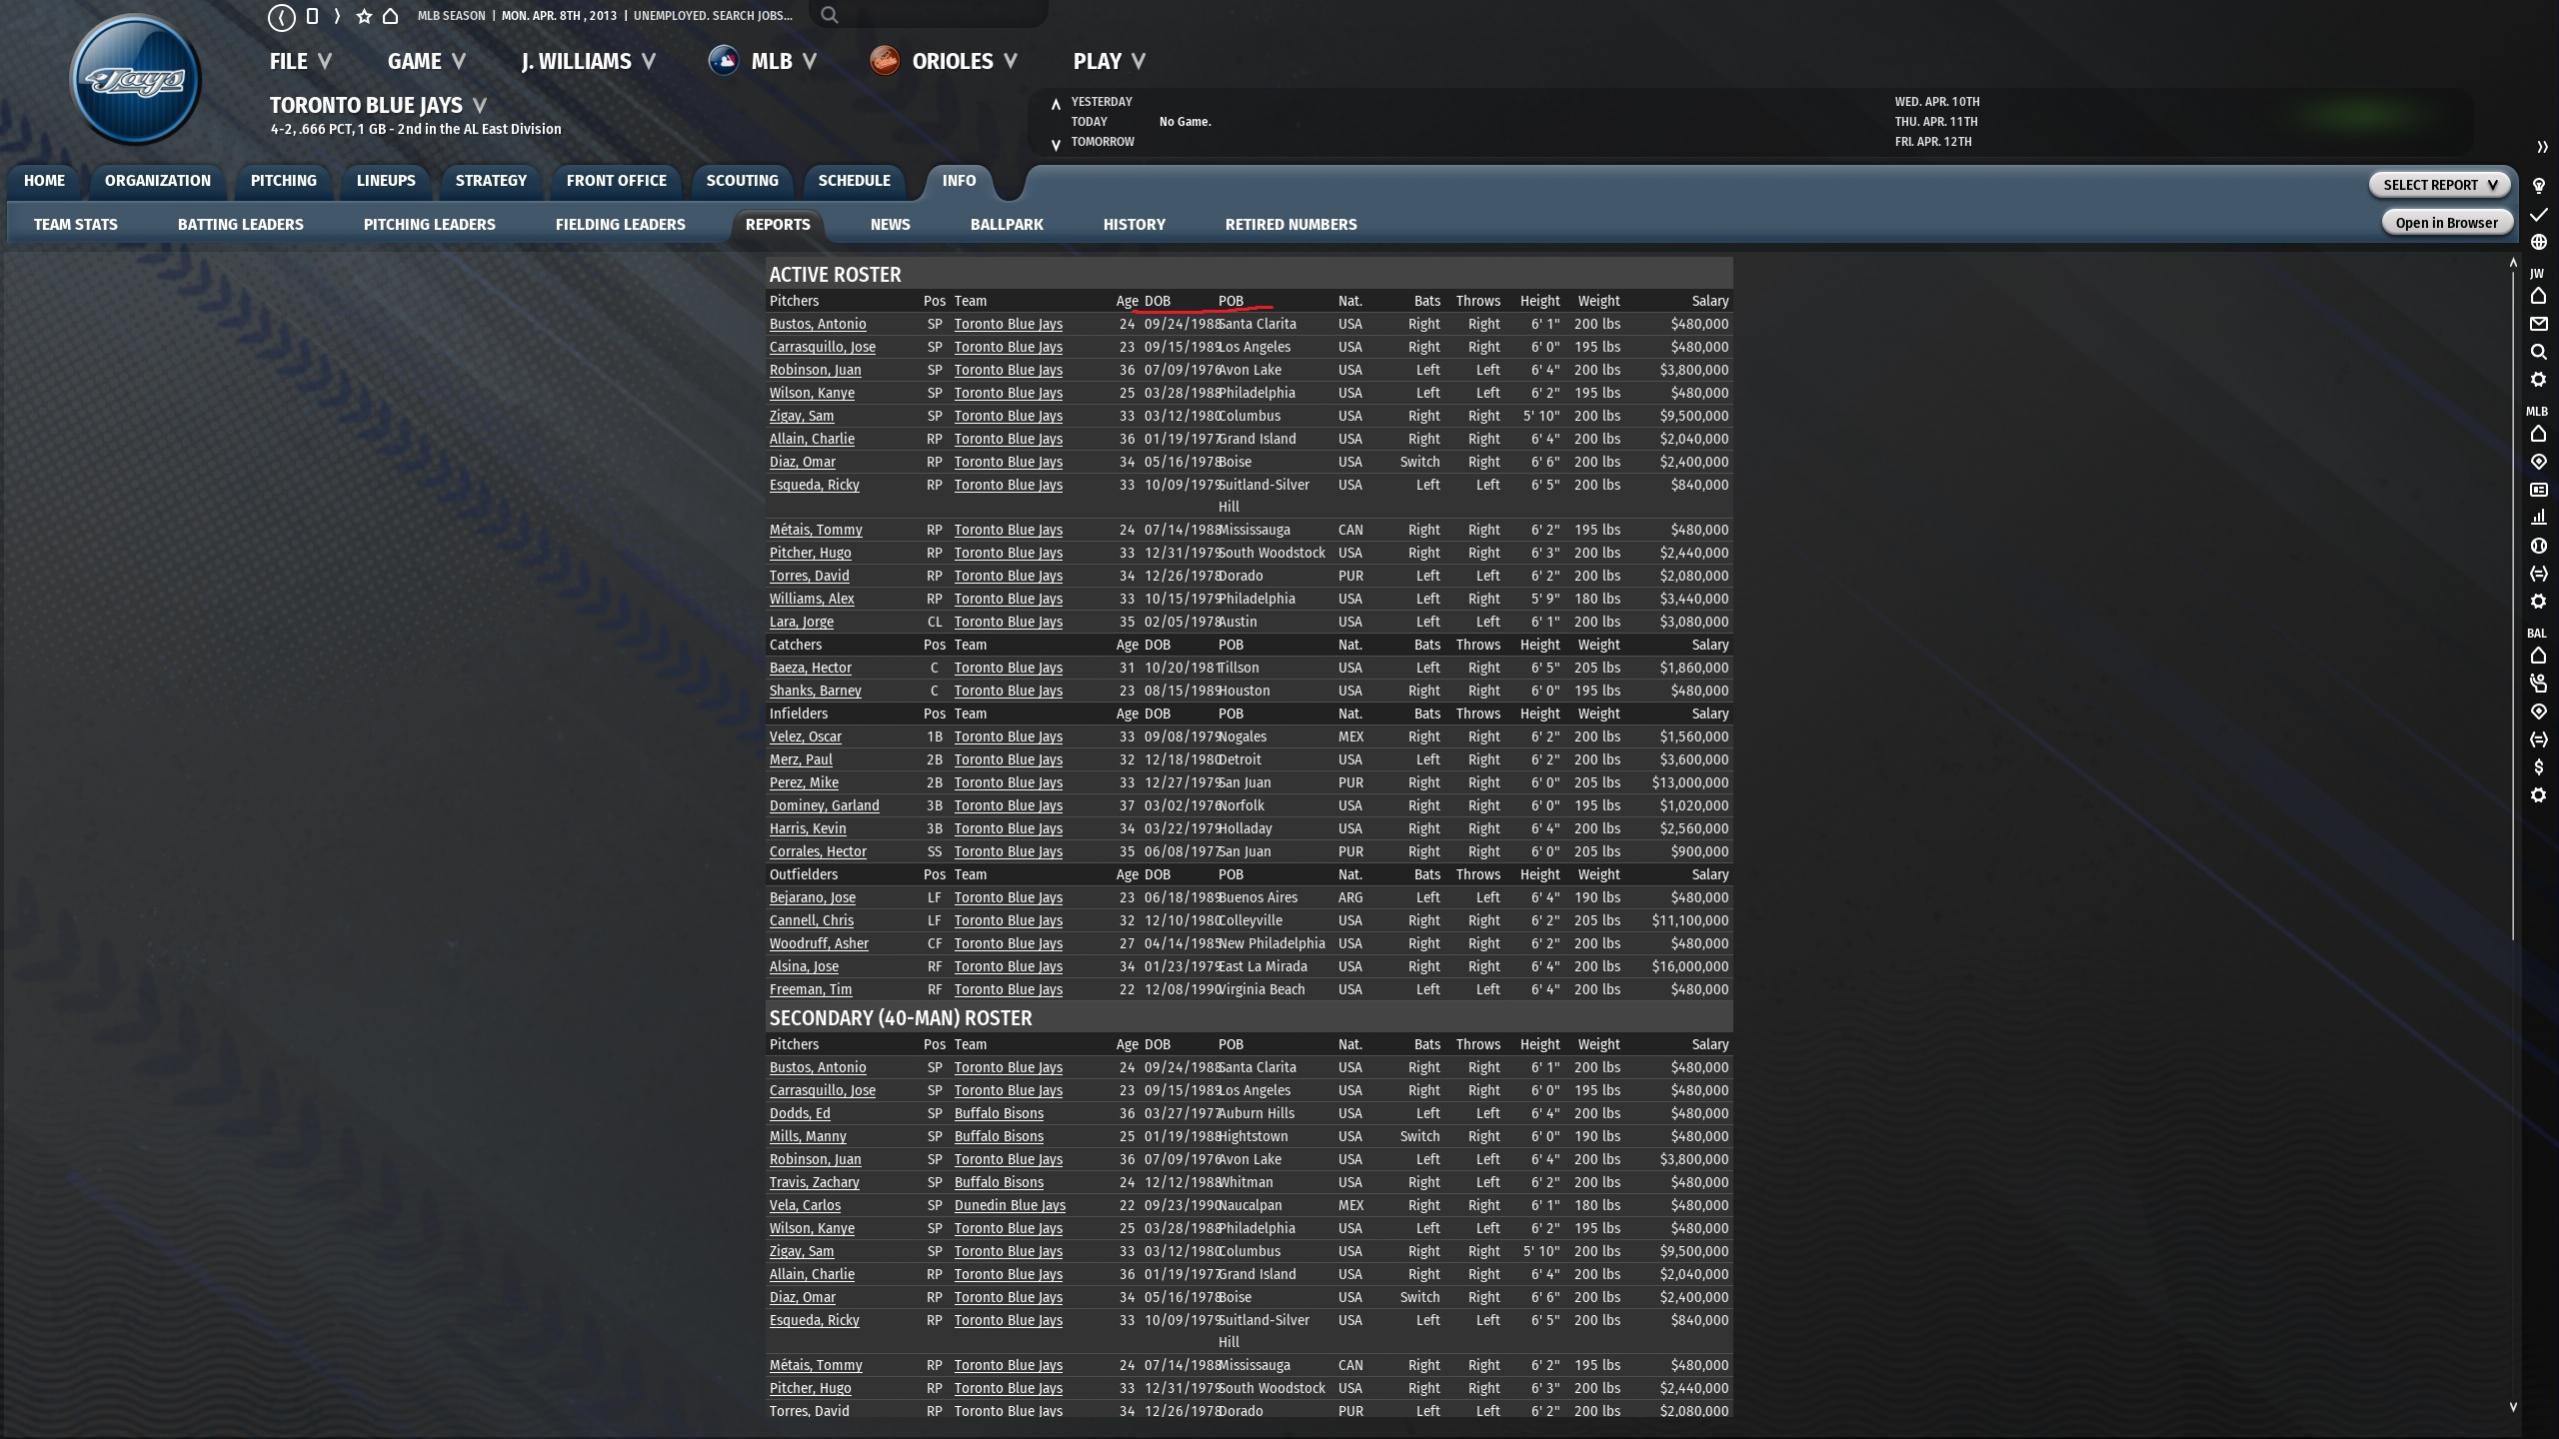
Task: Switch to the BALLPARK tab
Action: pos(1006,225)
